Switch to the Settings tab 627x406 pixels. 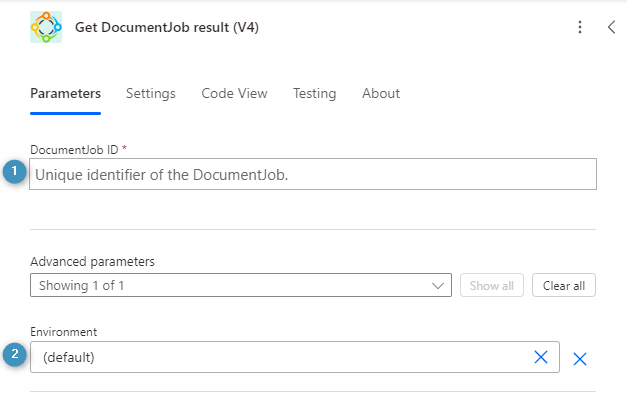click(151, 94)
